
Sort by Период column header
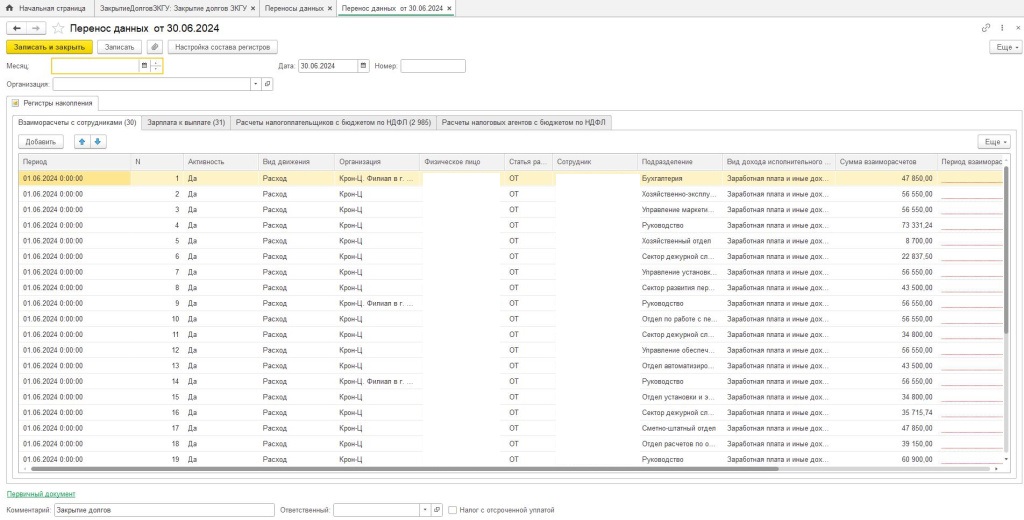click(74, 162)
